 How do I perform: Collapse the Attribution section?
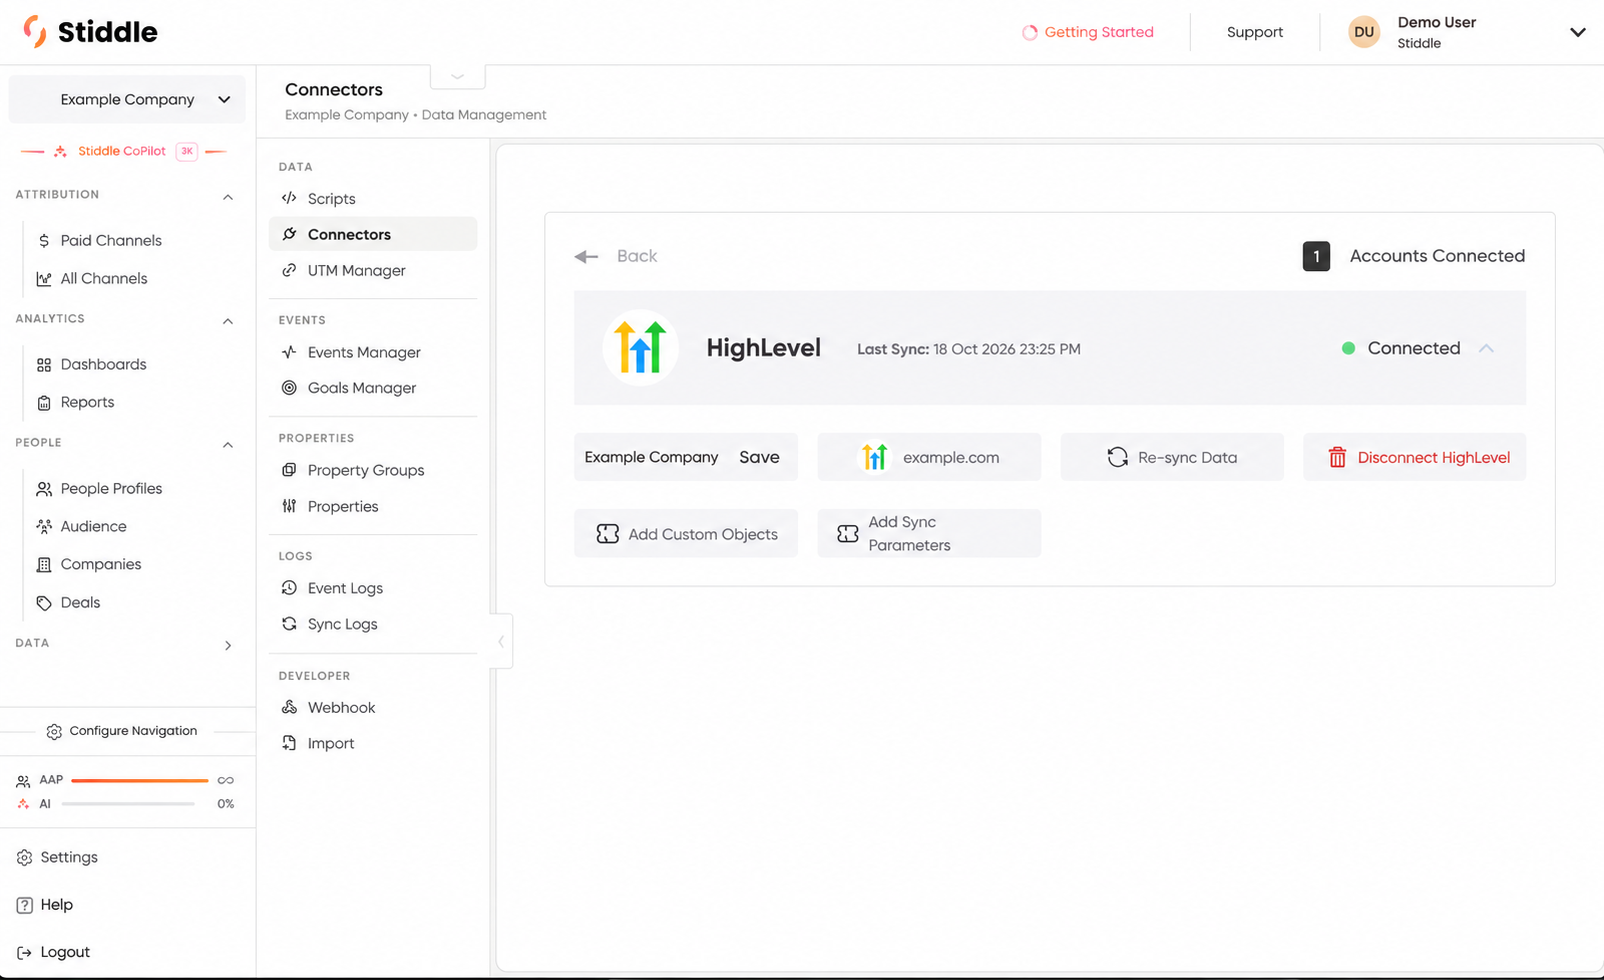pyautogui.click(x=228, y=197)
